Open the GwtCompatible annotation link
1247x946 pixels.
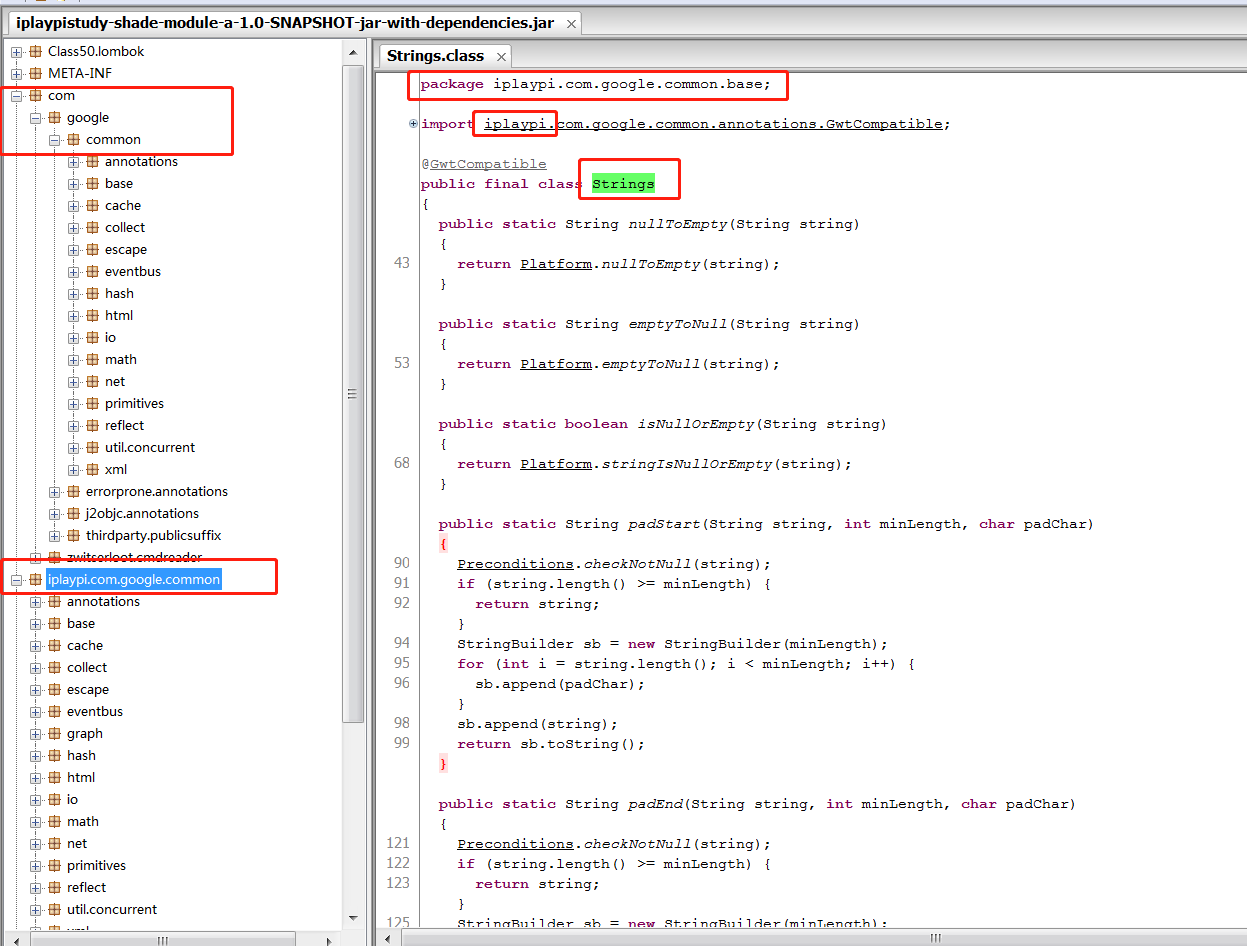[488, 164]
